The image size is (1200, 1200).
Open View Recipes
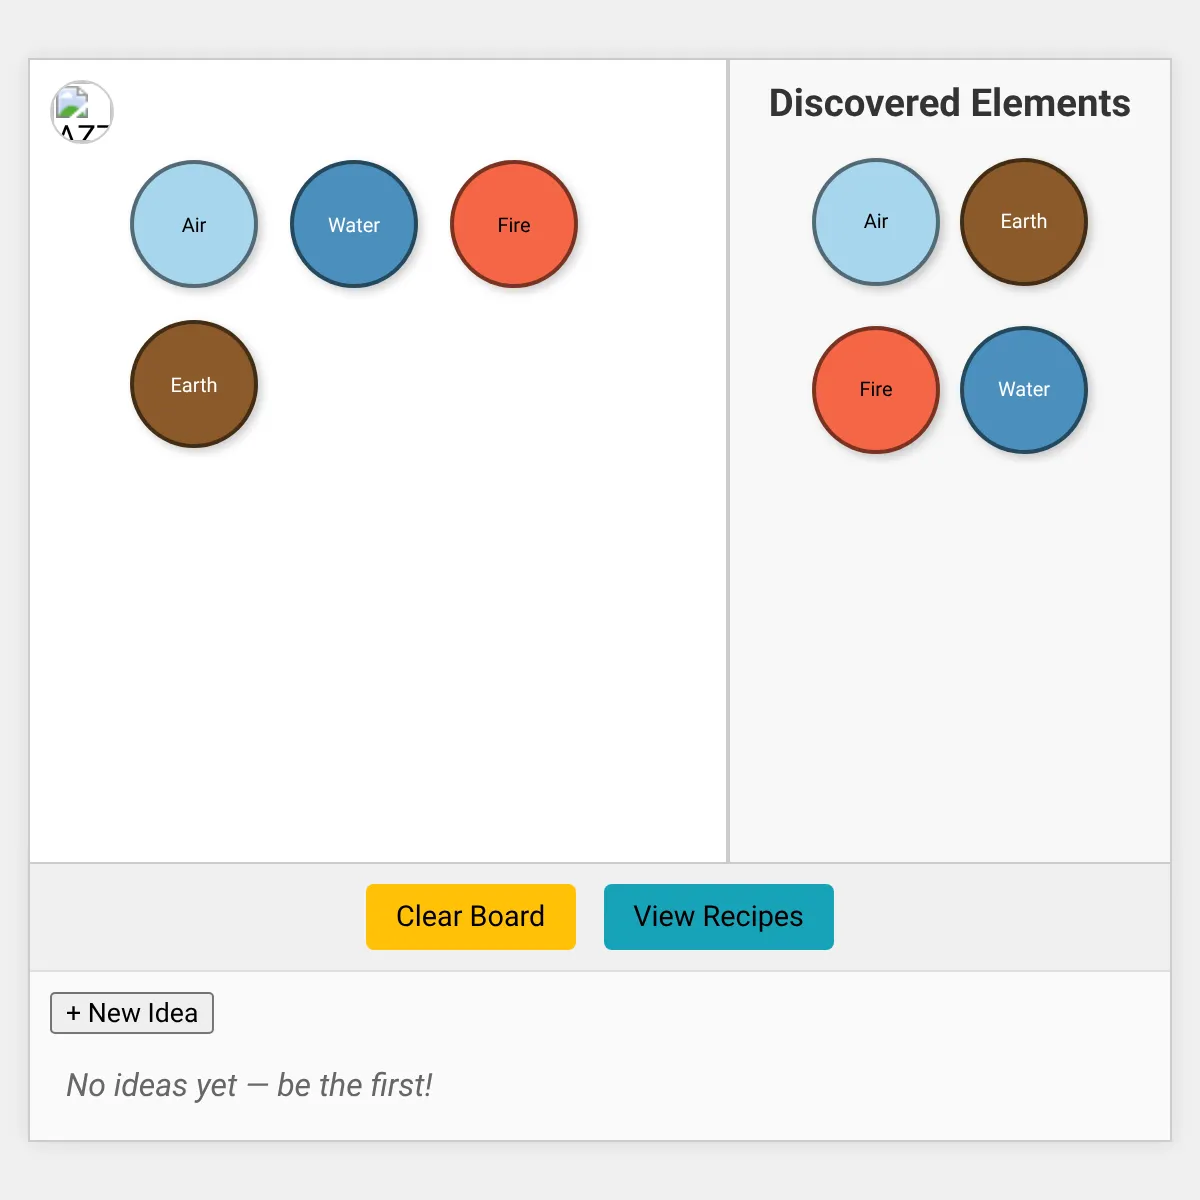tap(718, 917)
